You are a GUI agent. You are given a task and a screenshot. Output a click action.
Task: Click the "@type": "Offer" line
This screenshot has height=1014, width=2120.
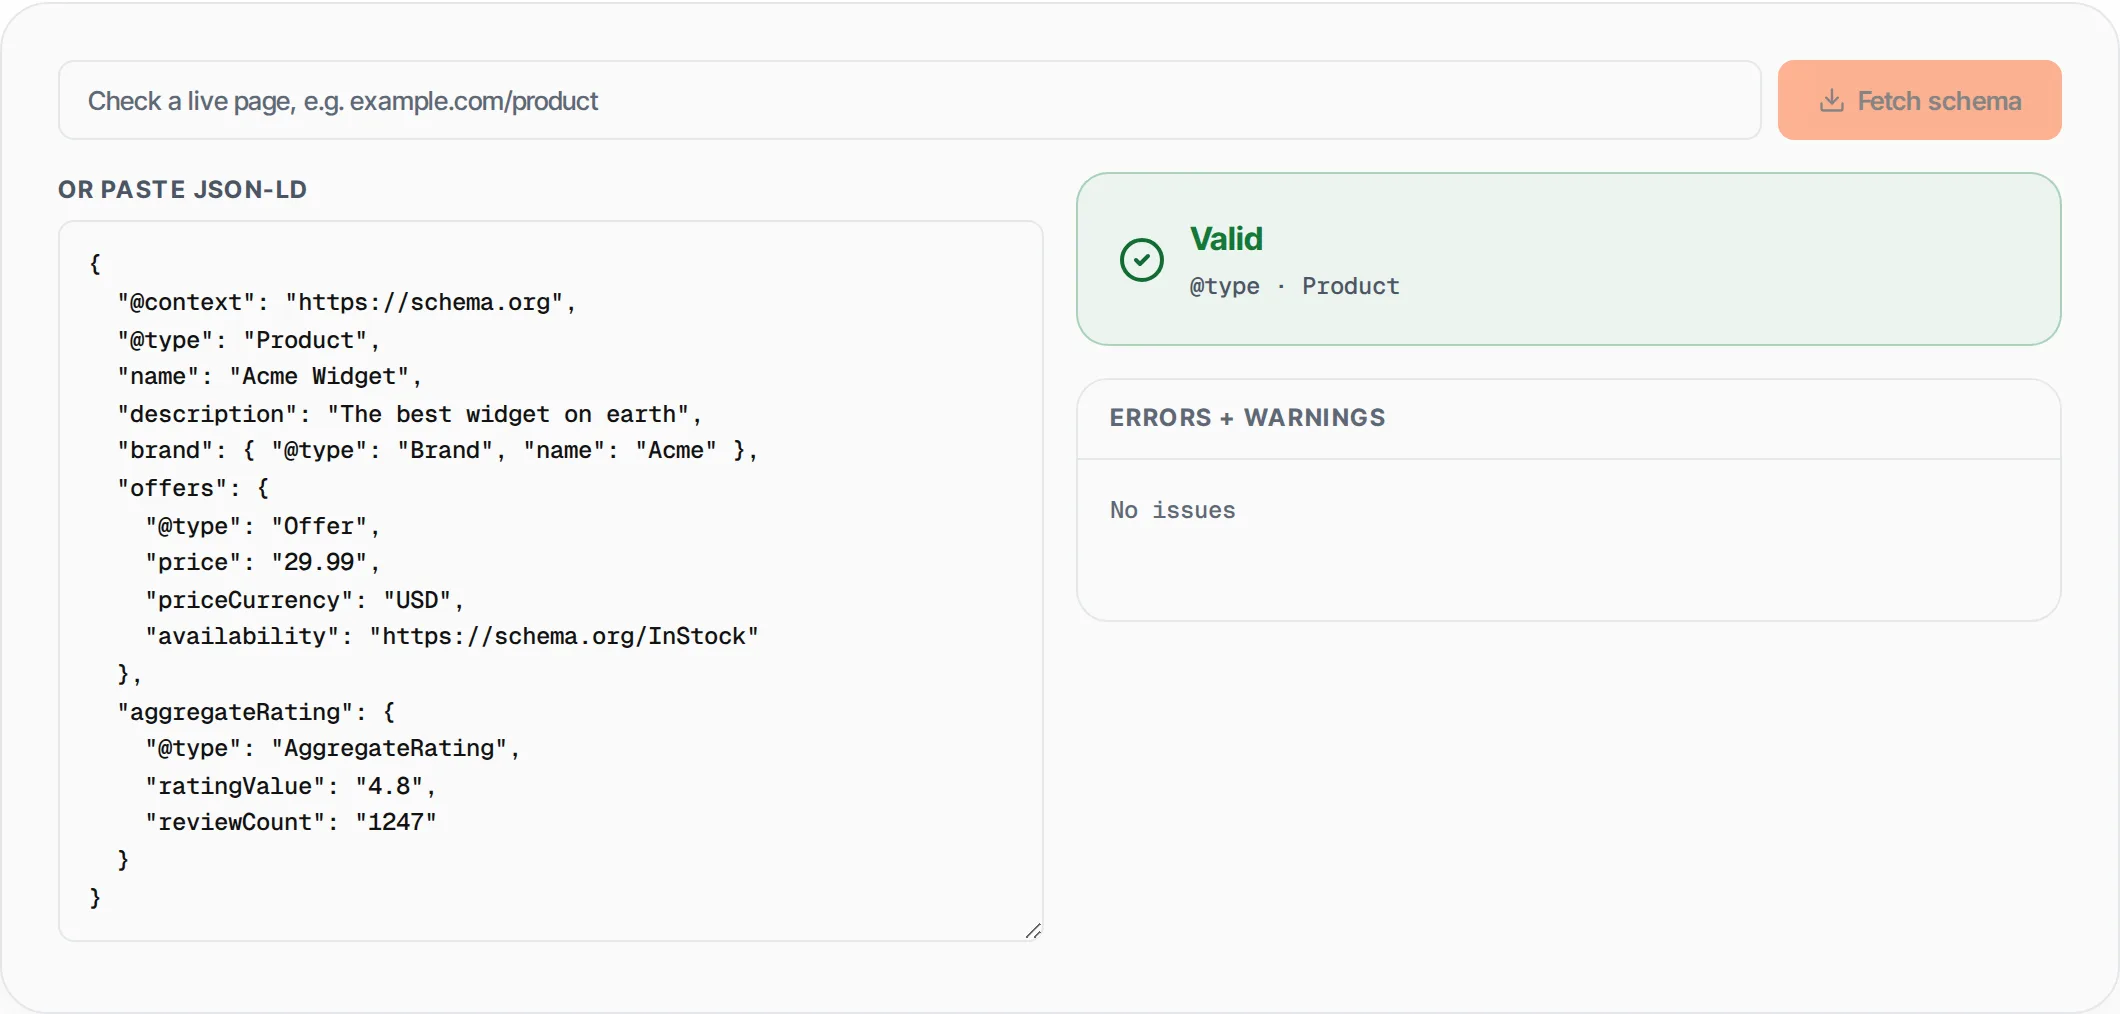[262, 526]
